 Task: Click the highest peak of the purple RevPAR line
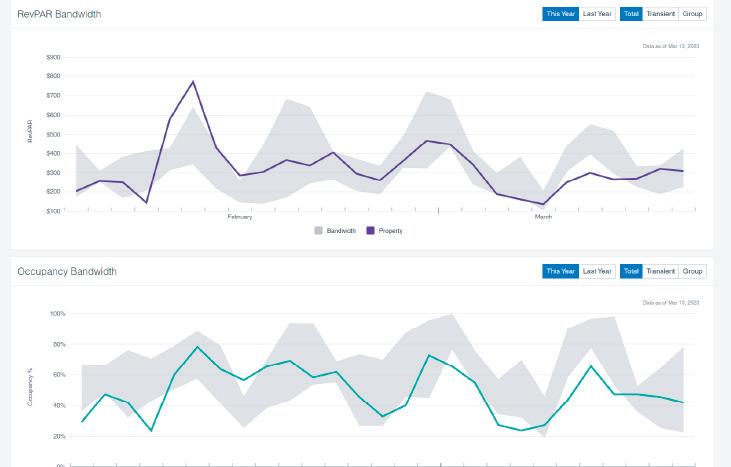click(x=193, y=82)
